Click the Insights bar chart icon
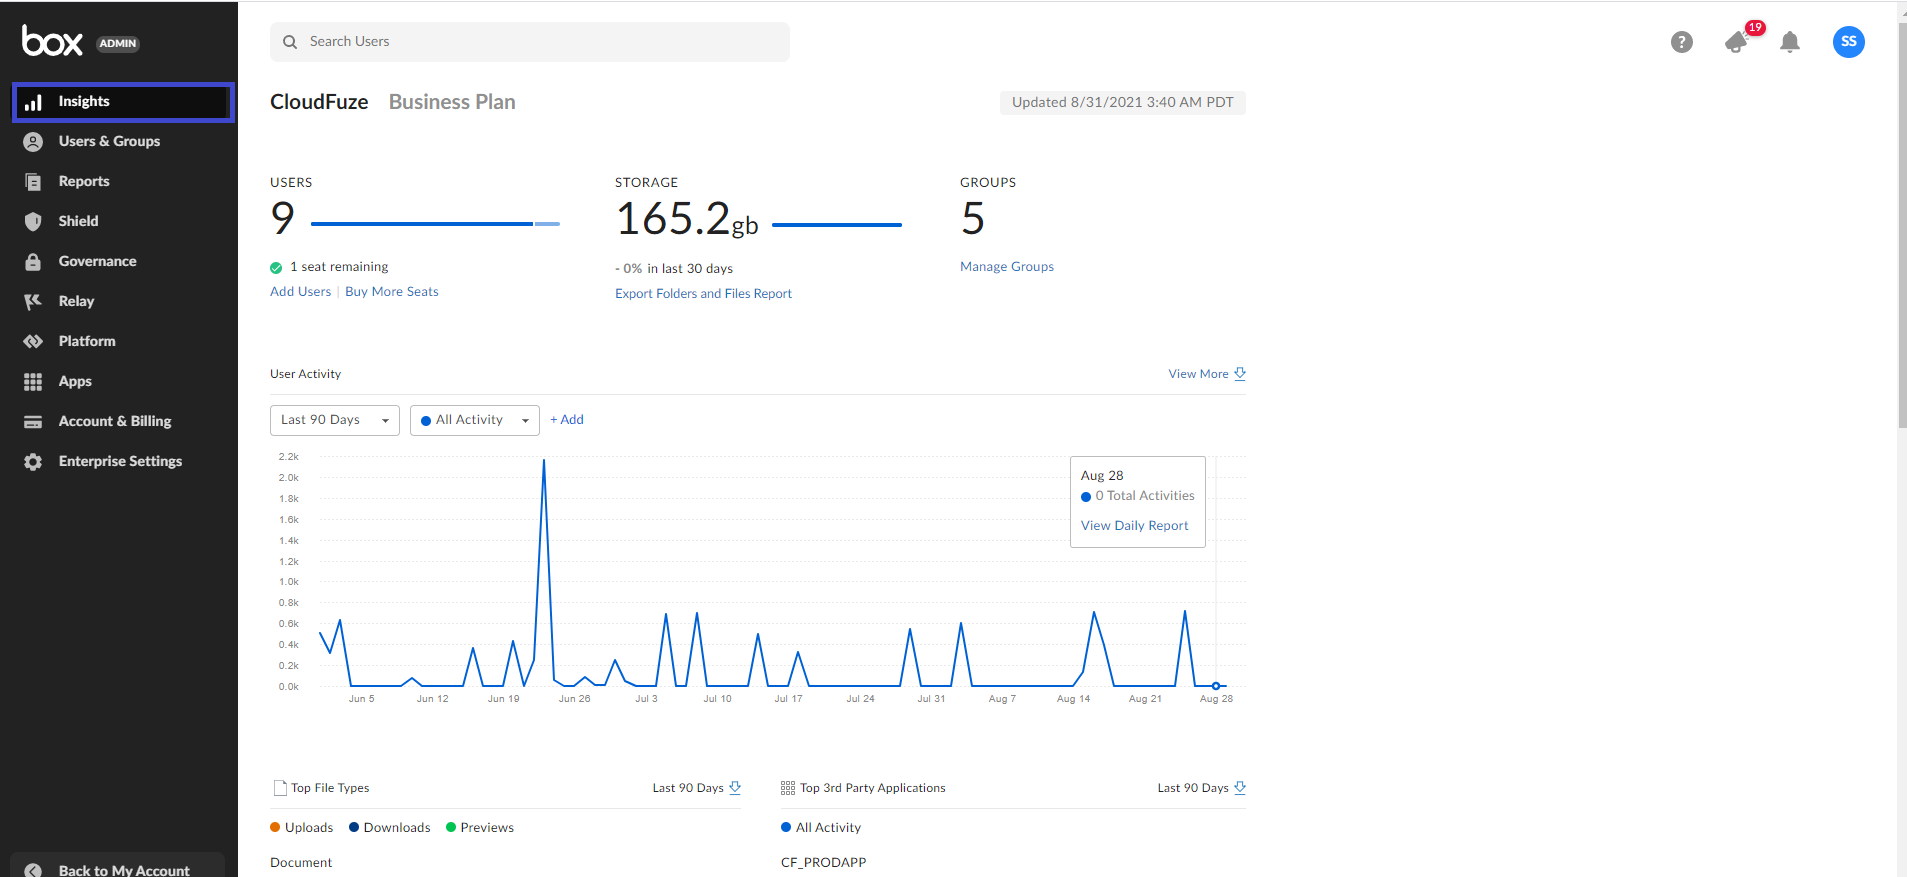This screenshot has height=877, width=1907. pyautogui.click(x=33, y=102)
